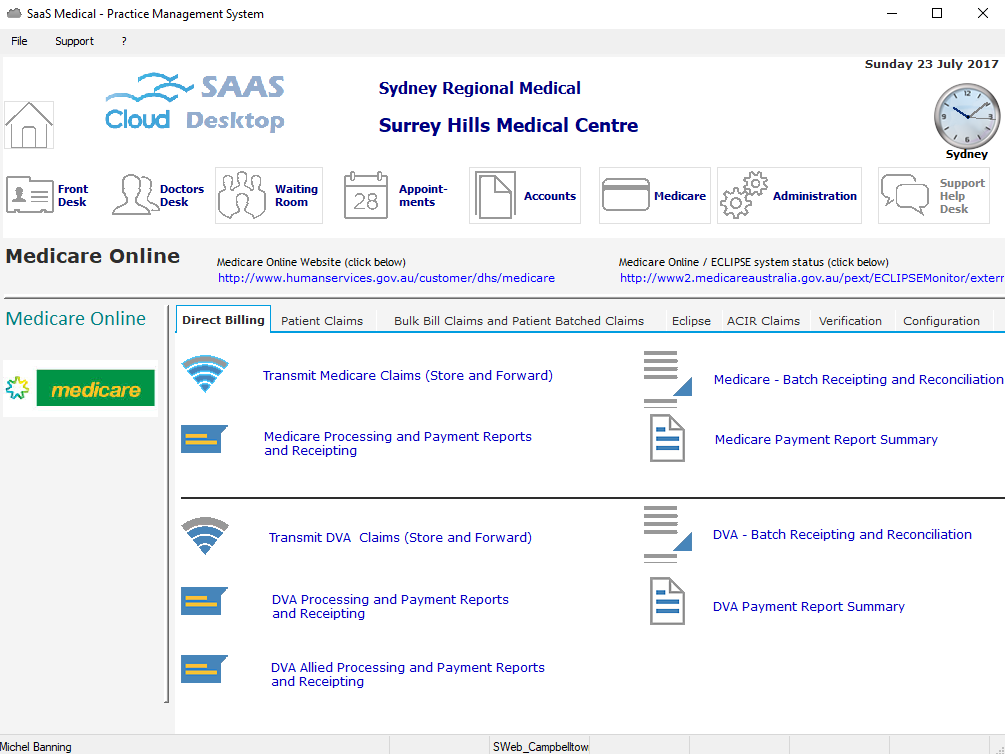The height and width of the screenshot is (754, 1005).
Task: Click the icon beside DVA Processing and Payment Reports
Action: tap(204, 601)
